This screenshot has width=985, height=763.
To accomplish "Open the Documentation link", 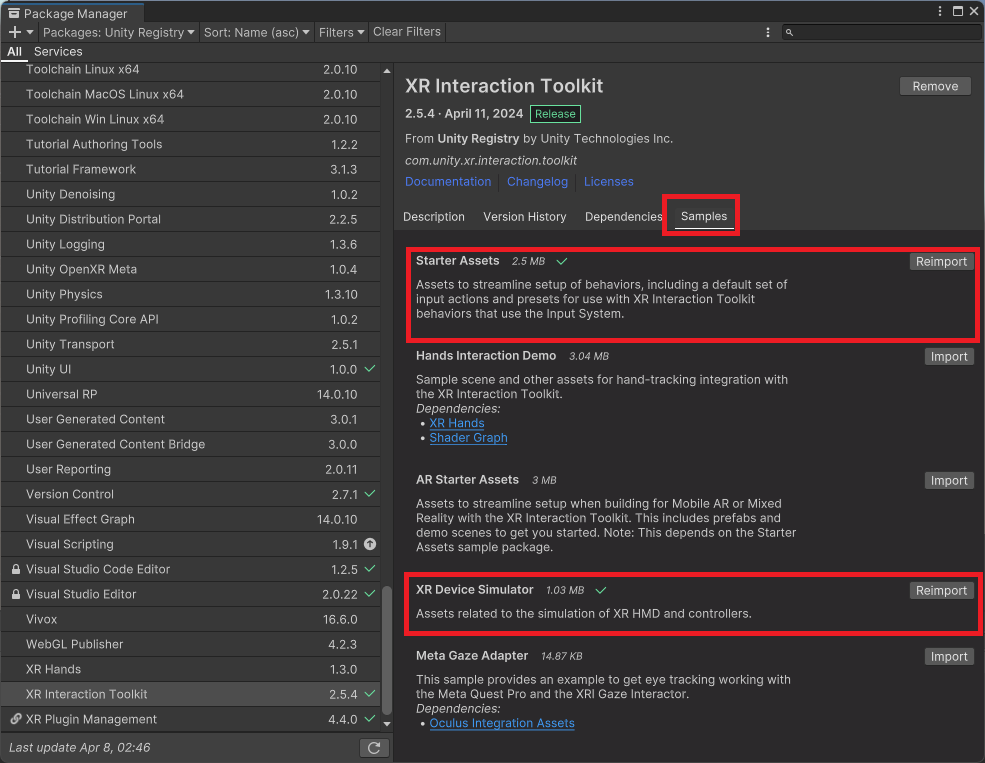I will 448,181.
